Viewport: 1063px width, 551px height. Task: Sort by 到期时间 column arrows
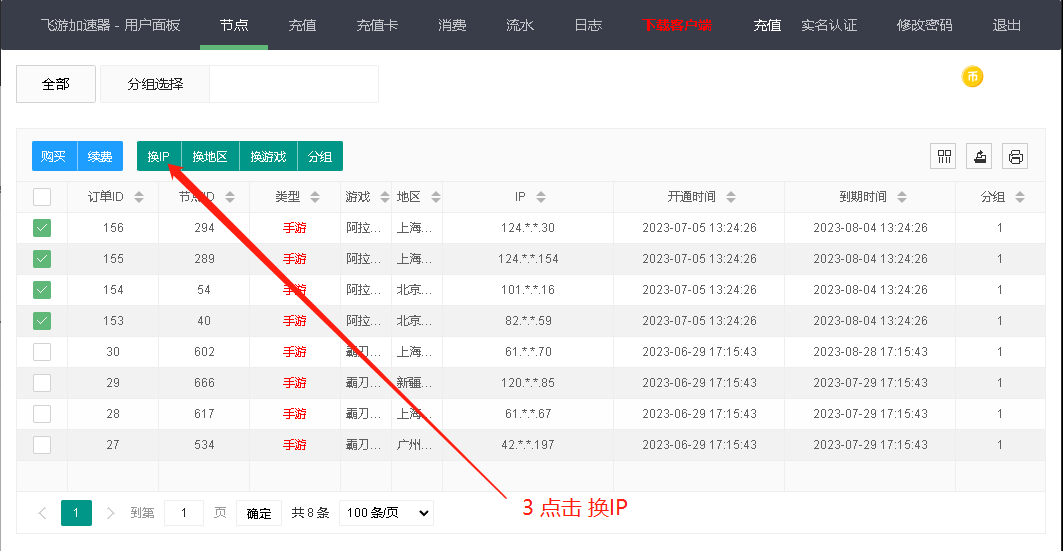coord(902,197)
